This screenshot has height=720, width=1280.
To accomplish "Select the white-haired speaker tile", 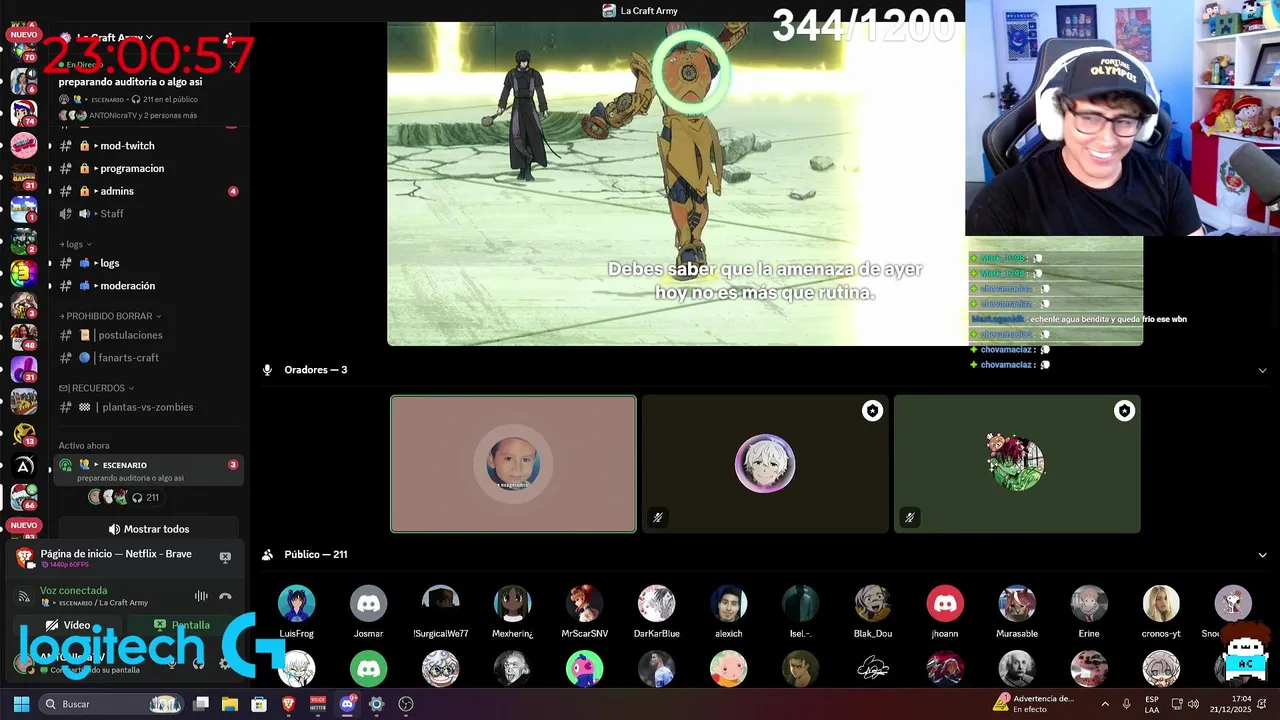I will pyautogui.click(x=765, y=464).
